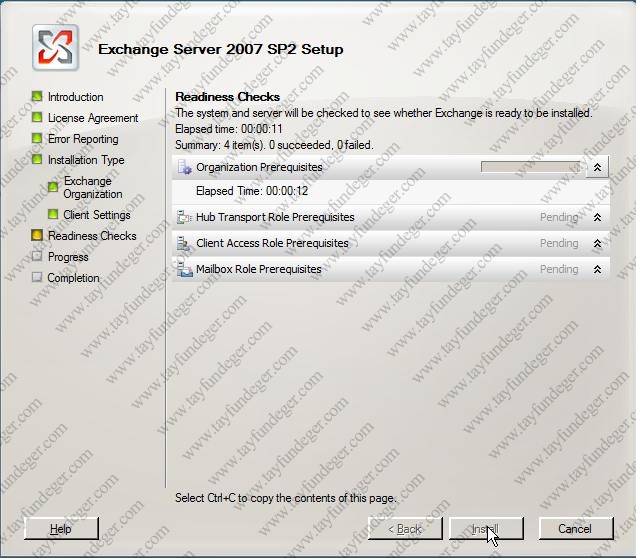Select the License Agreement step label
This screenshot has height=558, width=636.
pos(93,118)
